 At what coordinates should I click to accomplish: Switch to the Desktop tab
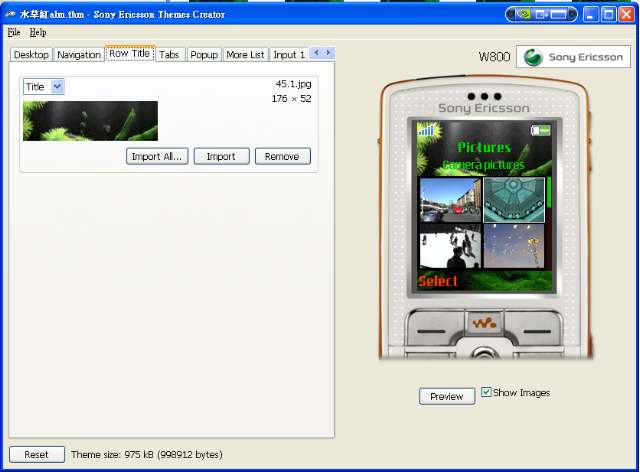31,55
